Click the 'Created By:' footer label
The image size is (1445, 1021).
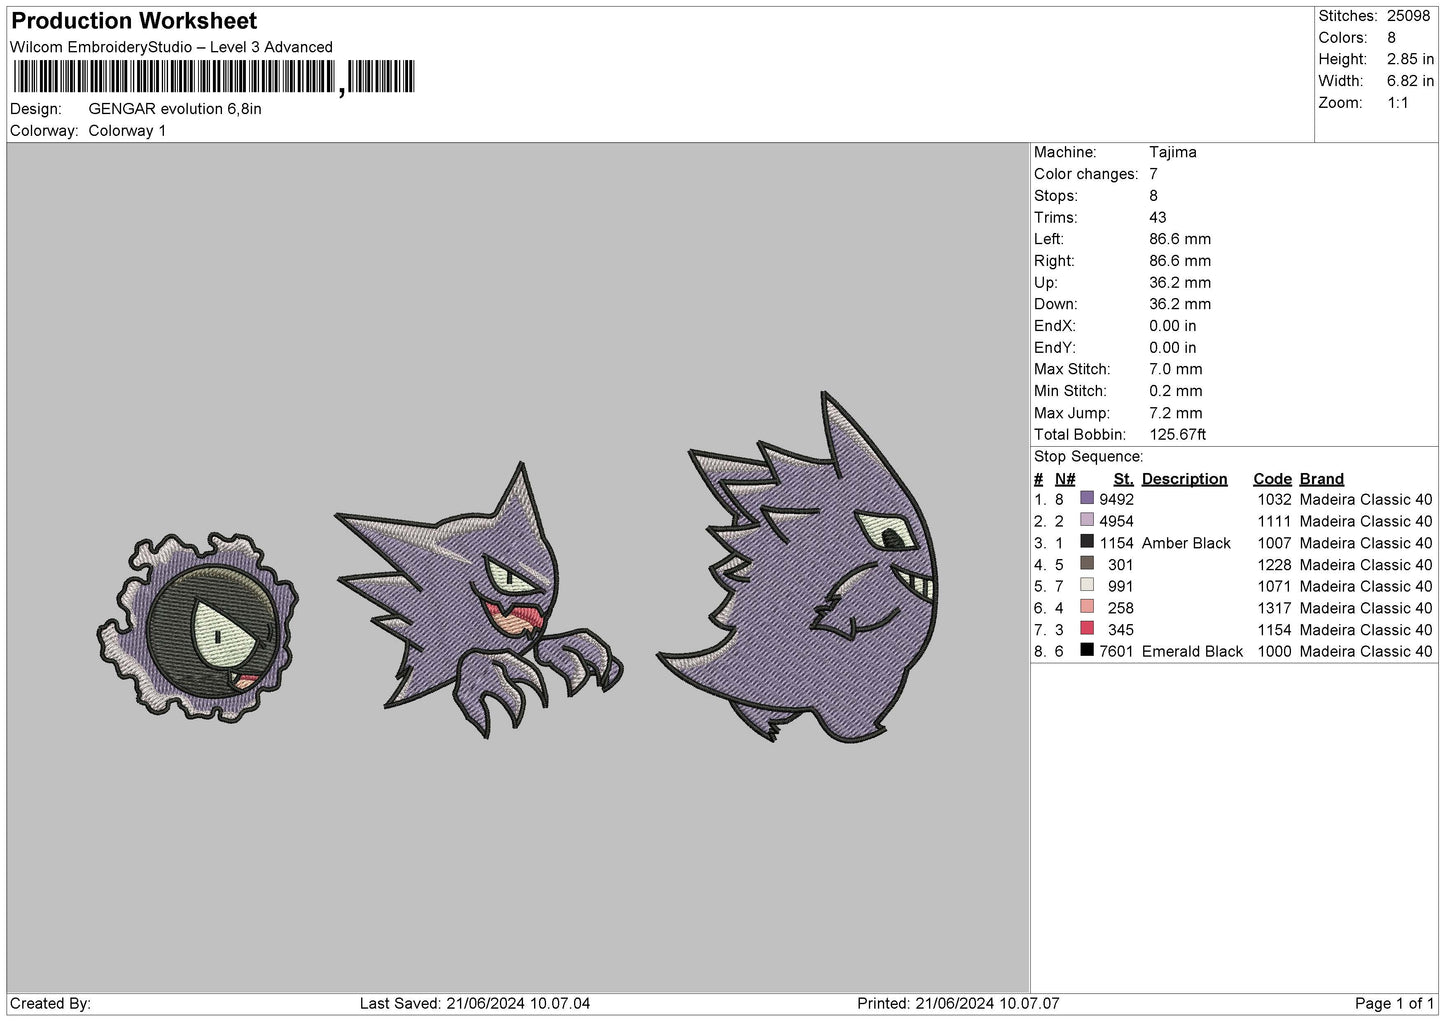point(51,1003)
